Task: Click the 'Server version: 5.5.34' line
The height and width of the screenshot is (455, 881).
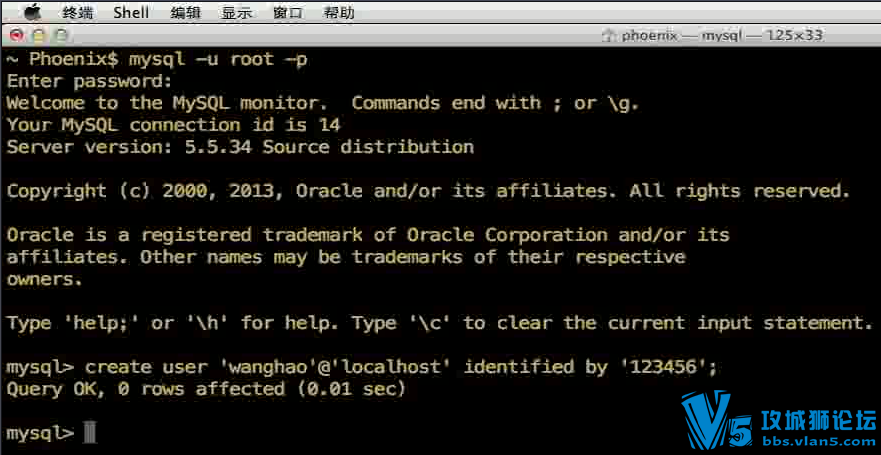Action: tap(240, 147)
